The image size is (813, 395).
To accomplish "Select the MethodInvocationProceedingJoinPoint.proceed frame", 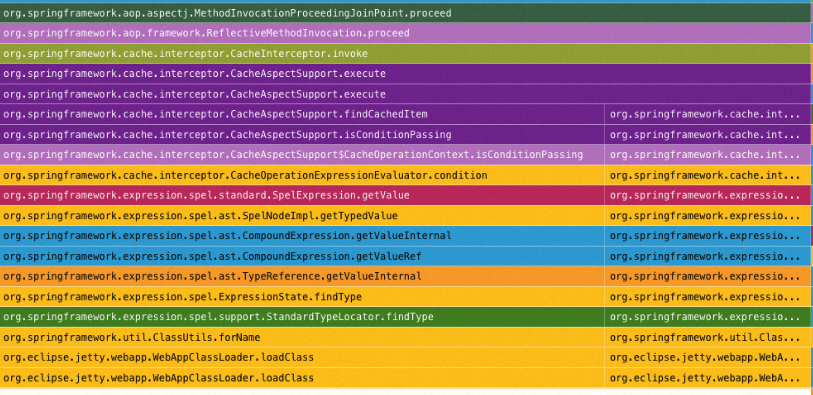I will [405, 13].
